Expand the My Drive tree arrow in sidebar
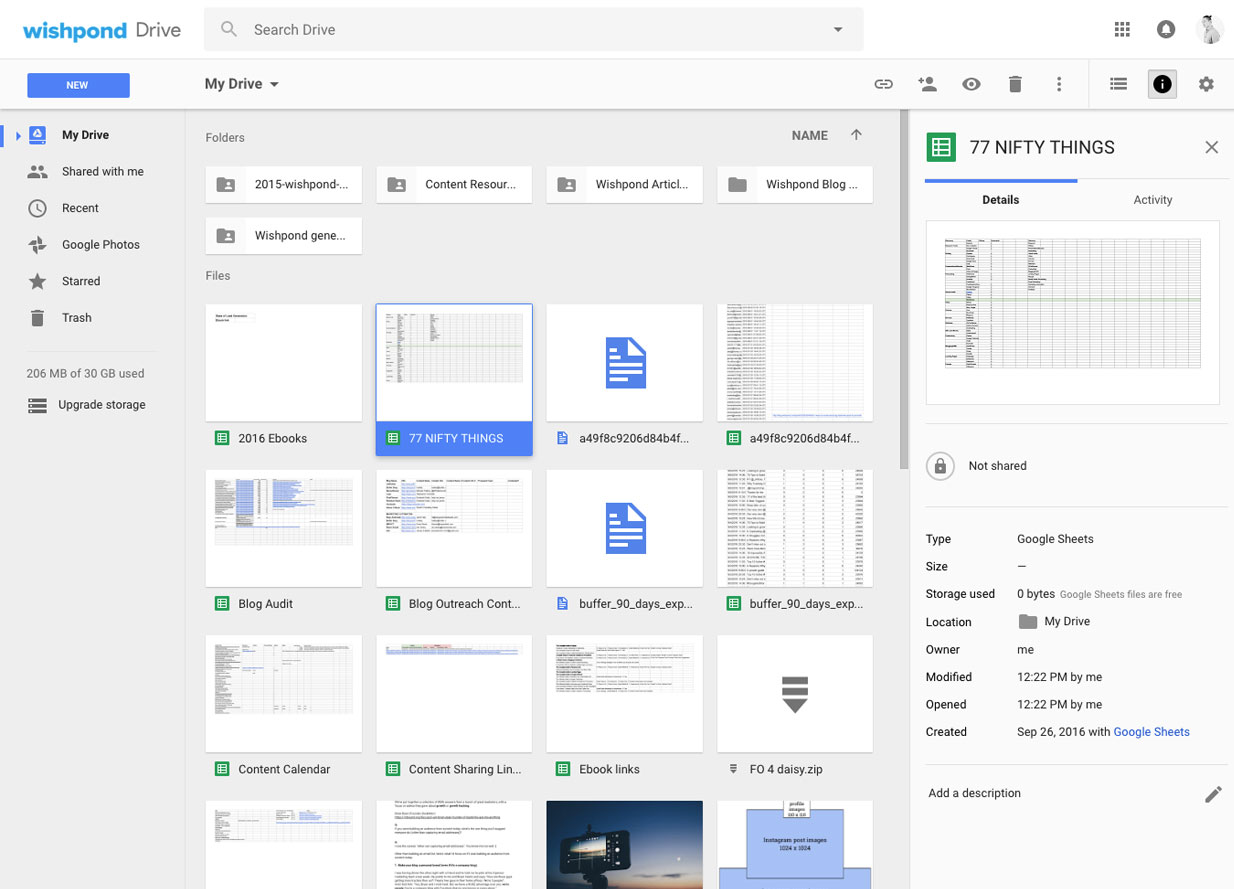 coord(18,135)
